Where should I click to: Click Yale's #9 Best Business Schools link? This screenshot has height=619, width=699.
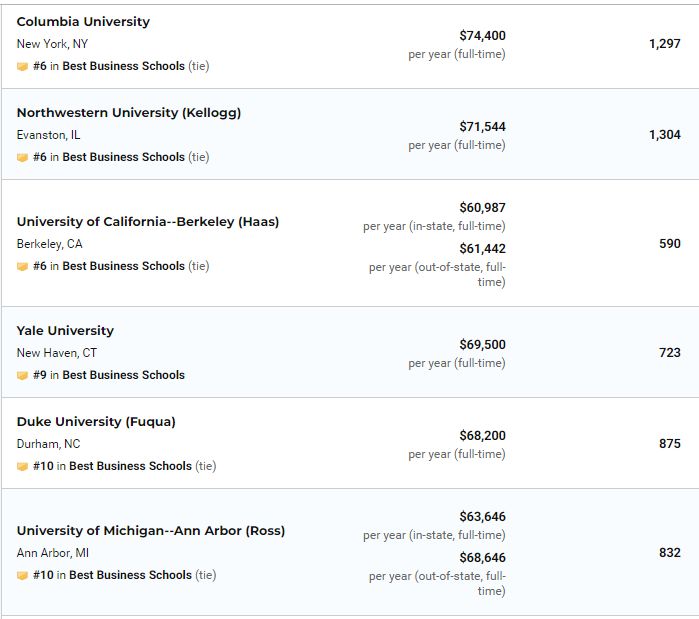point(123,375)
